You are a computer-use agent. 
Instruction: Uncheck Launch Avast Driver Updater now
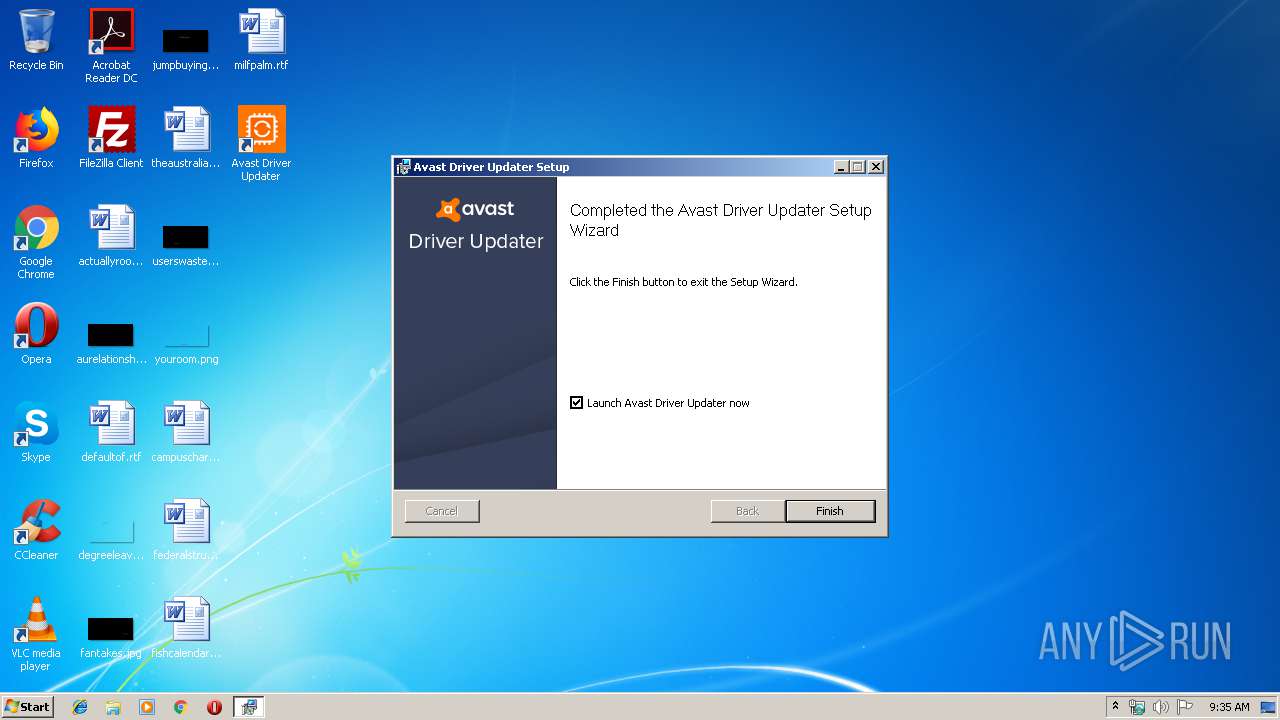[x=576, y=403]
